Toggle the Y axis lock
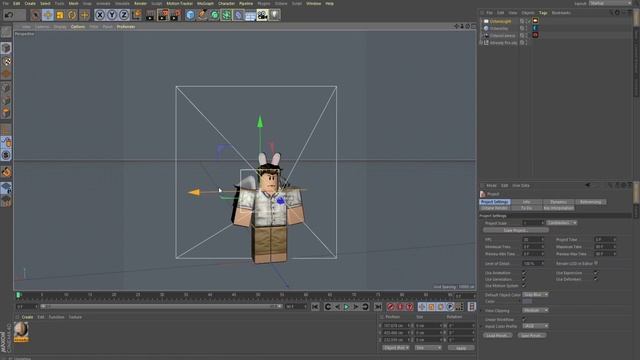 (112, 15)
